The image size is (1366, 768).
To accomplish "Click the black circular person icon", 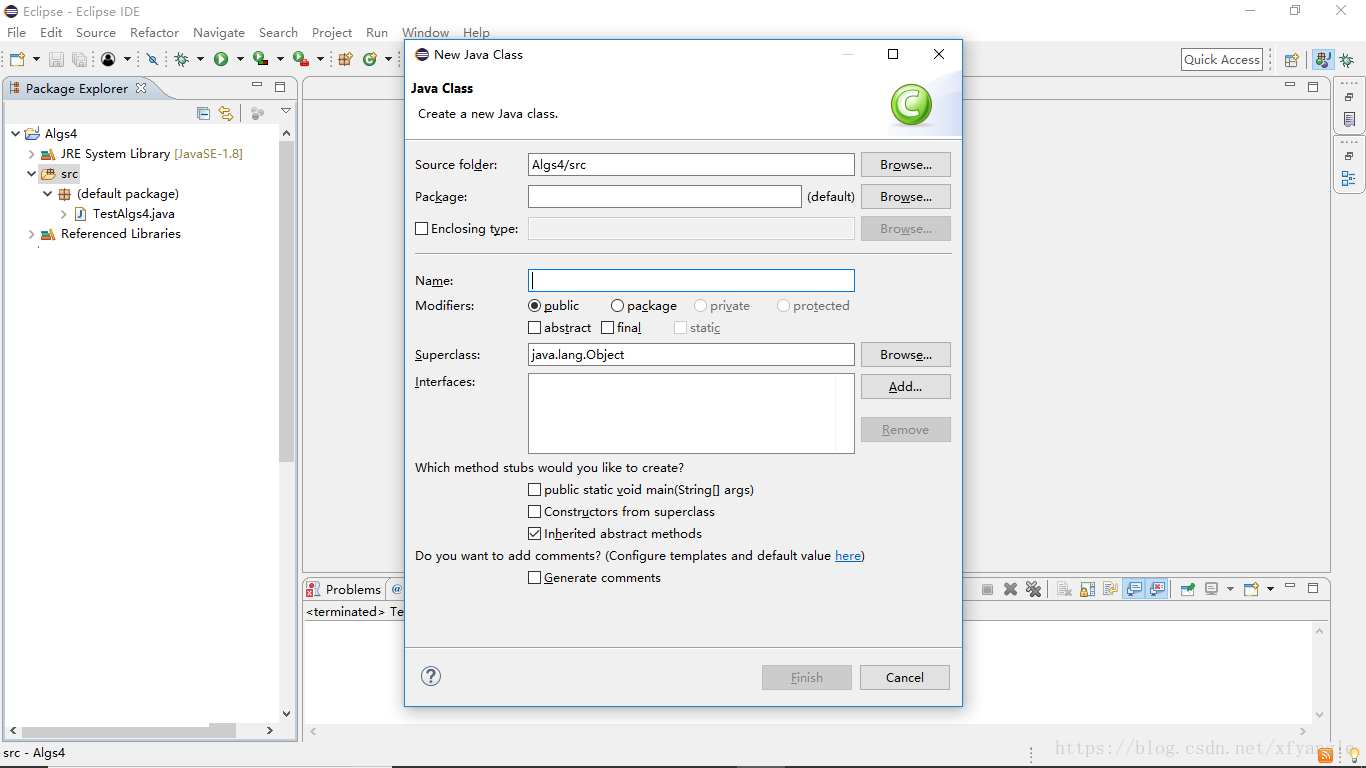I will (x=108, y=59).
